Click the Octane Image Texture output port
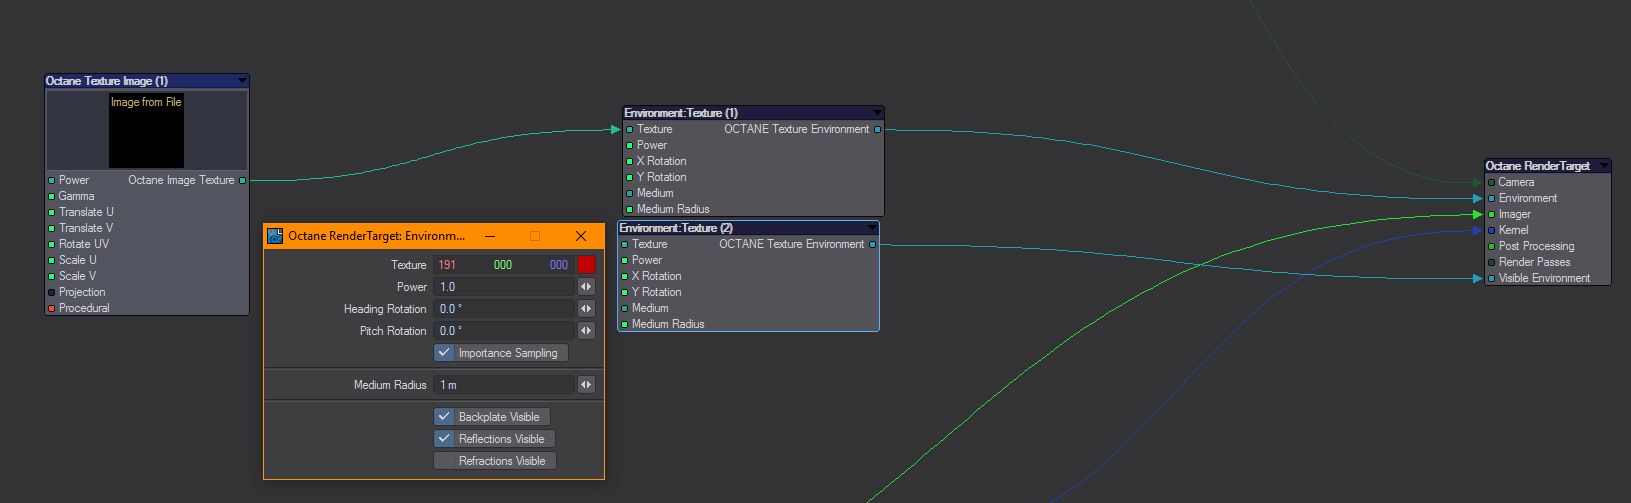The image size is (1631, 503). tap(242, 181)
